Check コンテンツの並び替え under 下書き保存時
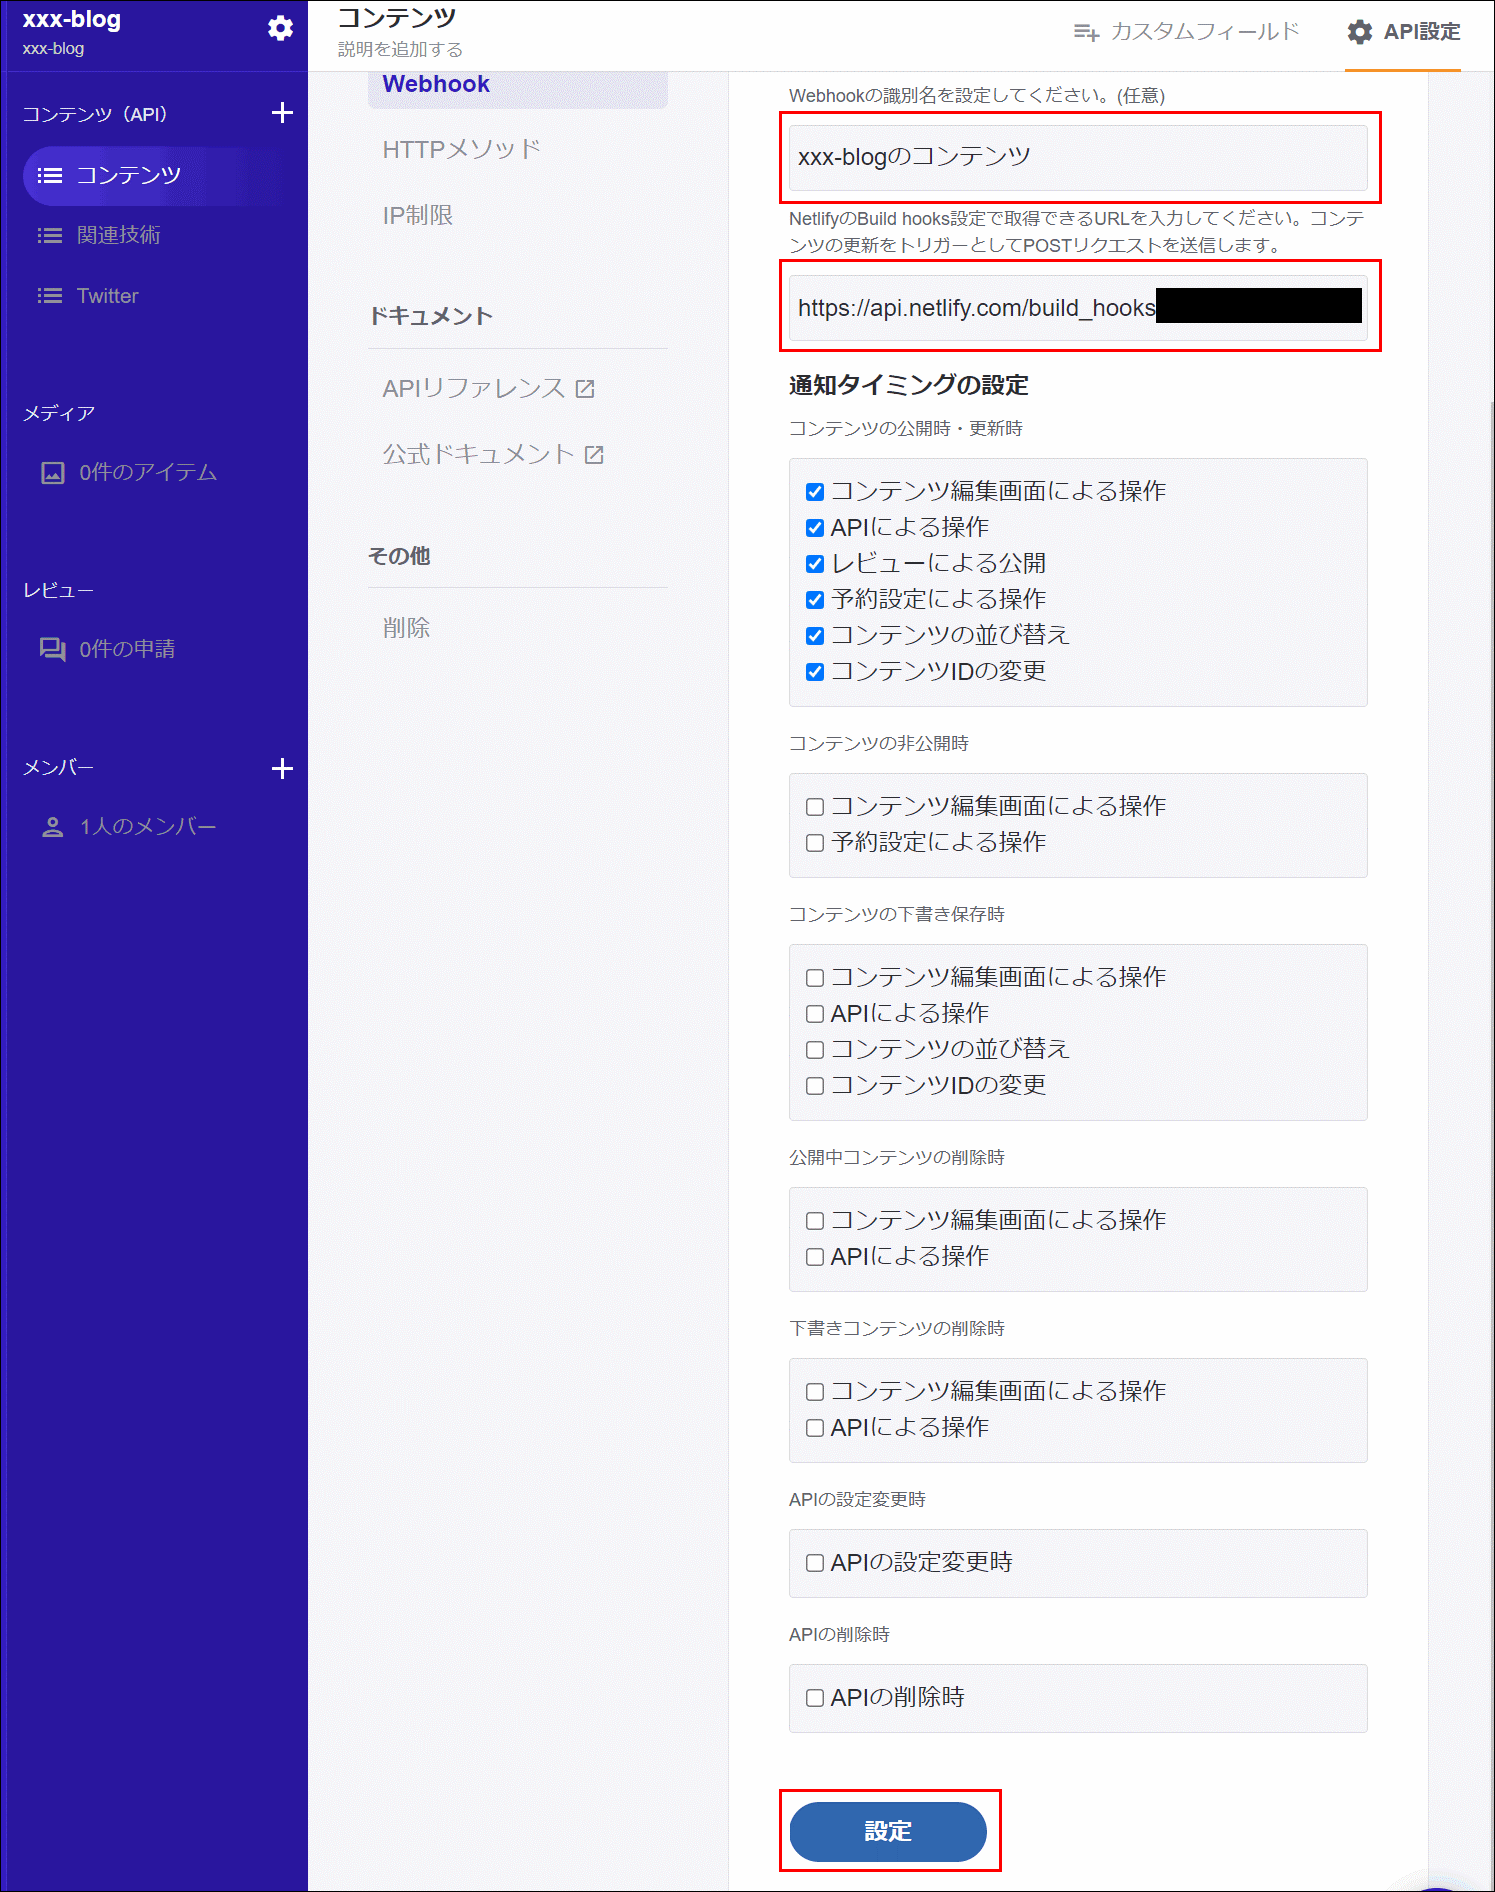The image size is (1495, 1892). tap(815, 1050)
